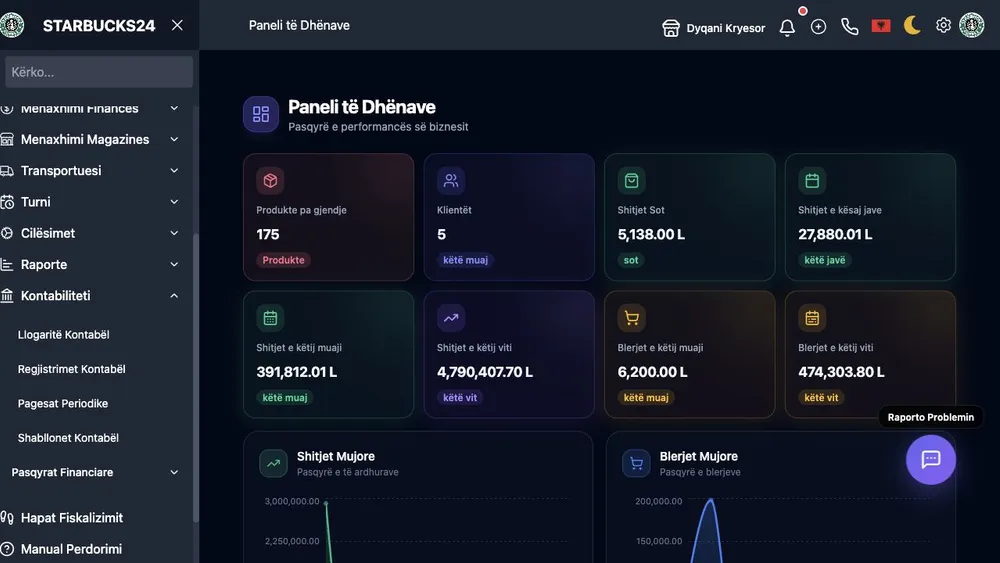Toggle dark mode with moon icon
1000x563 pixels.
(912, 26)
